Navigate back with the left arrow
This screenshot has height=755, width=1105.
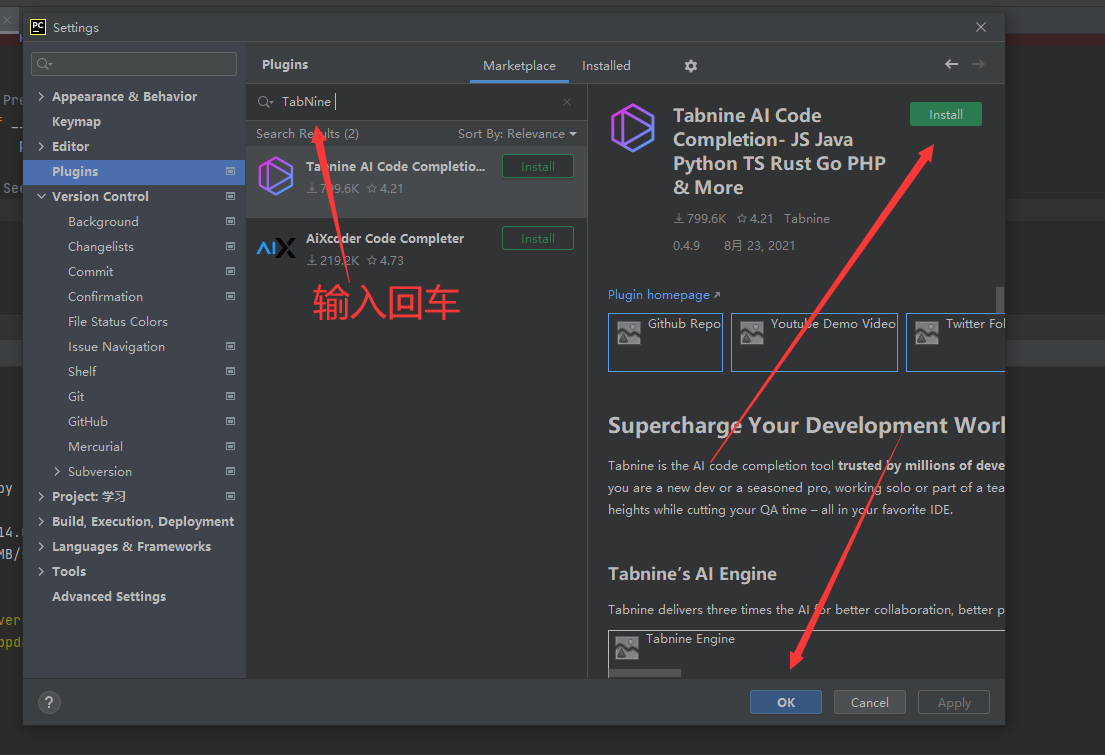coord(951,64)
